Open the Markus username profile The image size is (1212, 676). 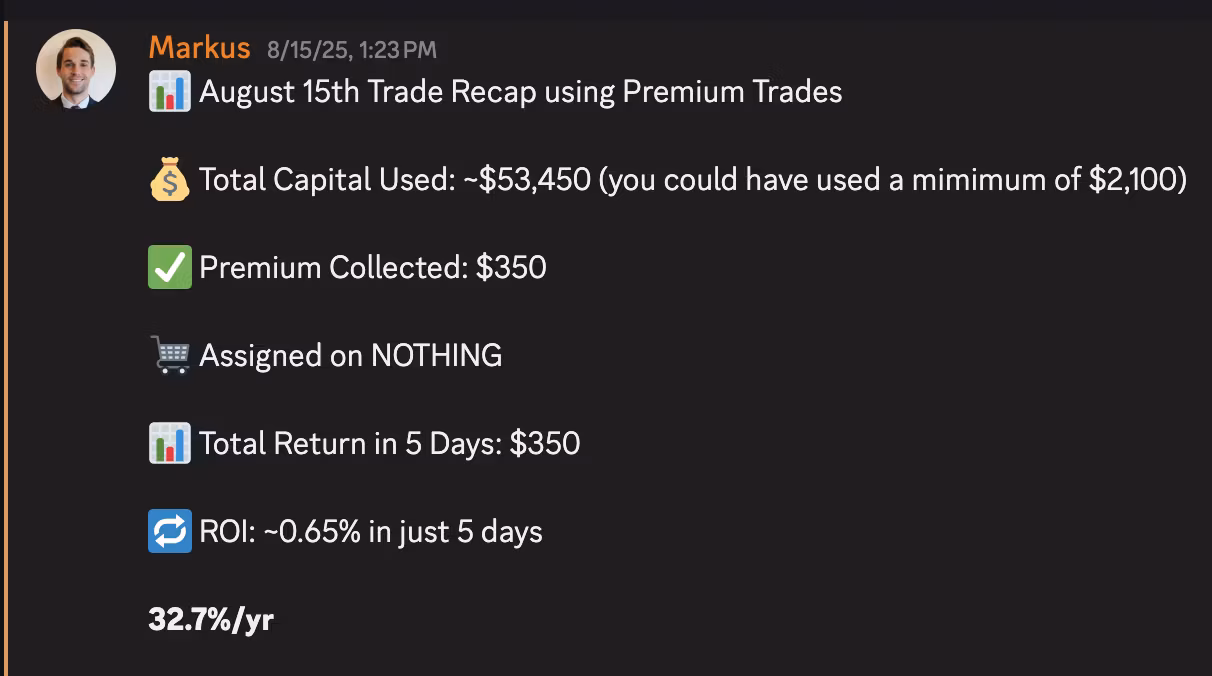(199, 47)
